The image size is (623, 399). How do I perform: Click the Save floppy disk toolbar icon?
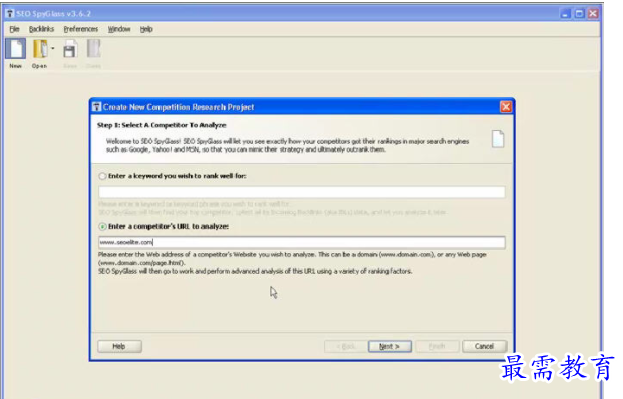pyautogui.click(x=70, y=49)
